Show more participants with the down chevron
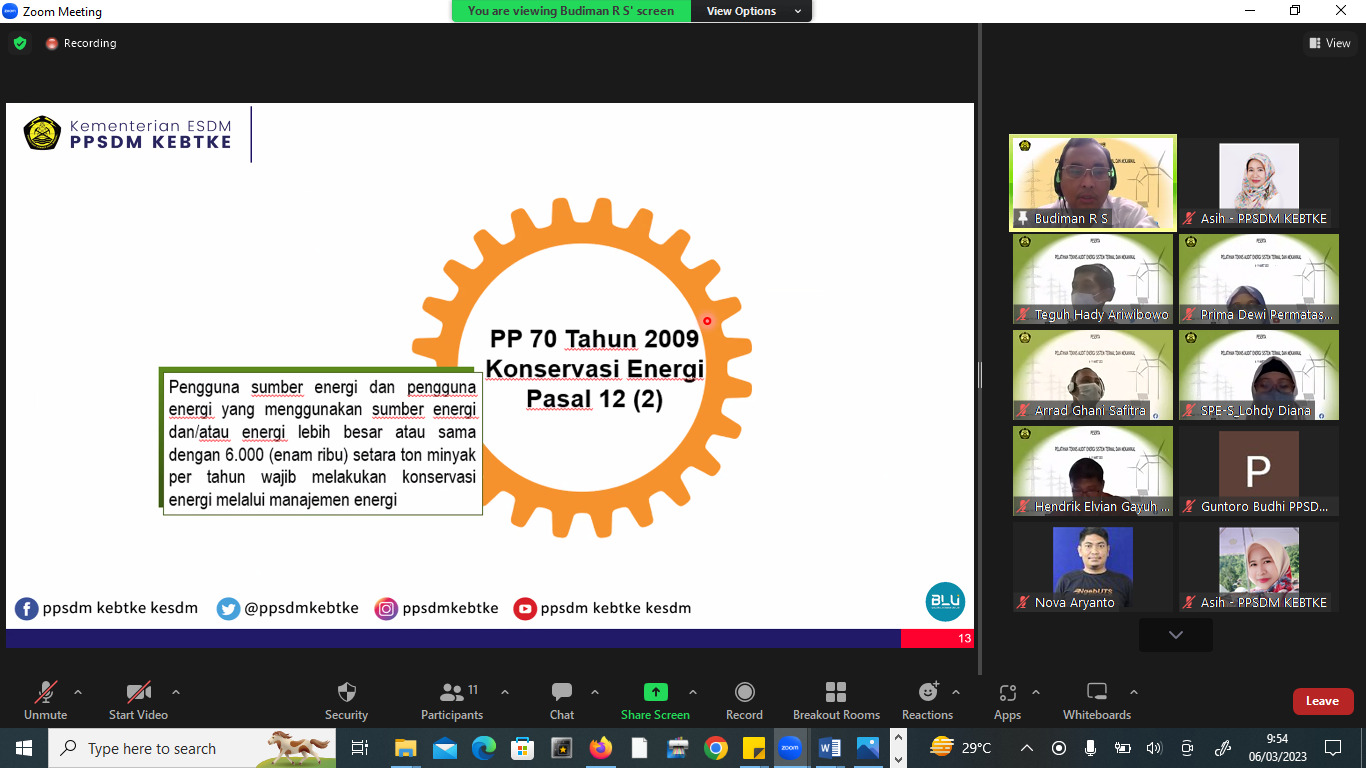 pos(1175,635)
